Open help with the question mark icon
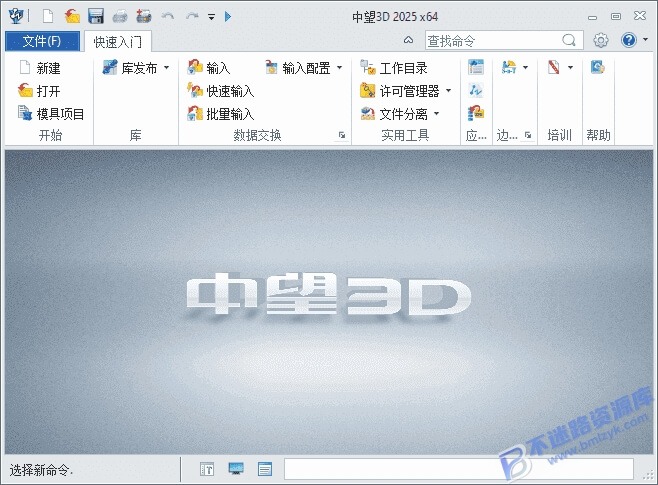The height and width of the screenshot is (485, 658). point(629,40)
